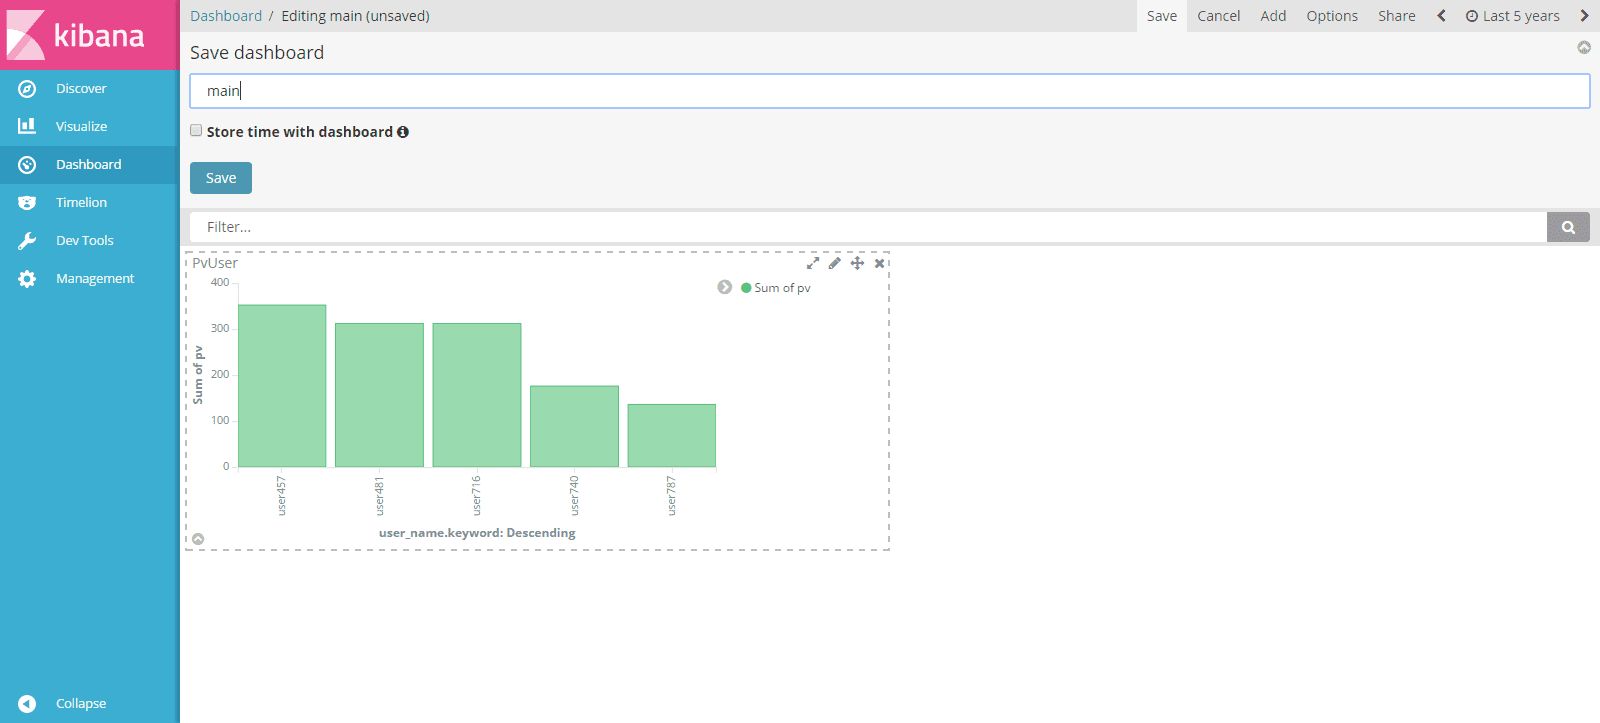The width and height of the screenshot is (1600, 723).
Task: Open PvUser panel spy toggle
Action: (x=198, y=539)
